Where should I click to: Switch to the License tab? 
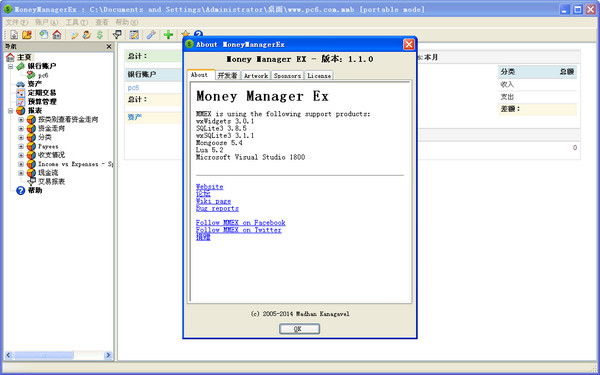319,76
